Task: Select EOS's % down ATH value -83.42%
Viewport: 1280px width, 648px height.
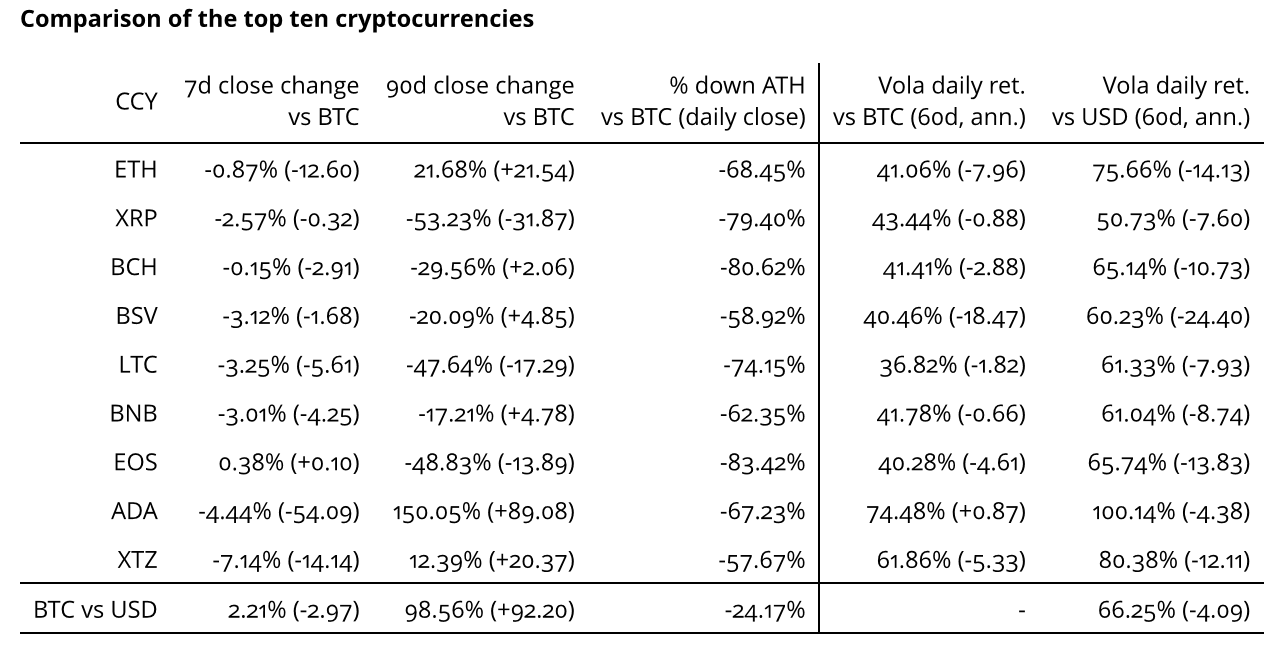Action: coord(762,463)
